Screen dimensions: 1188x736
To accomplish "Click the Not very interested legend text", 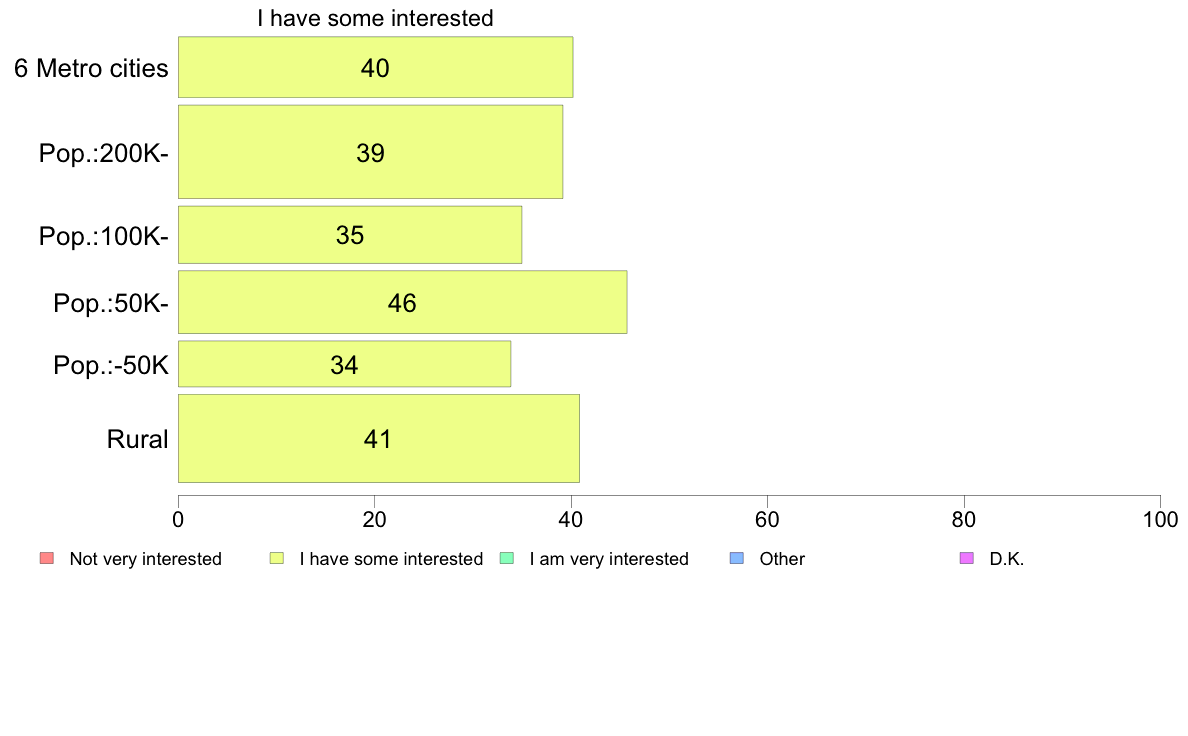I will pyautogui.click(x=145, y=559).
